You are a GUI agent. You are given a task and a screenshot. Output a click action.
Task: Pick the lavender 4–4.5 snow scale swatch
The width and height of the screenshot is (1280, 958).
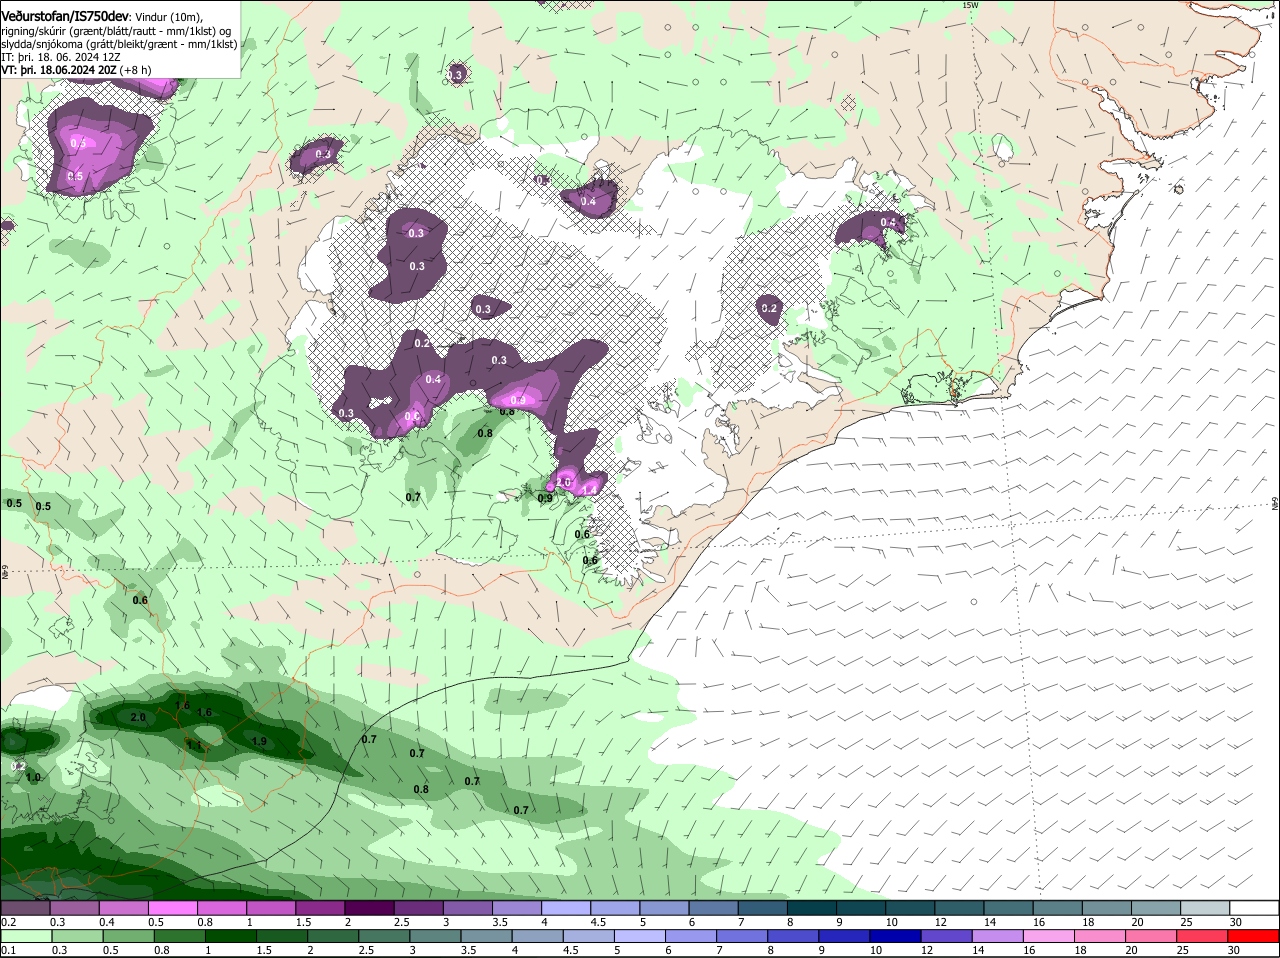click(566, 908)
